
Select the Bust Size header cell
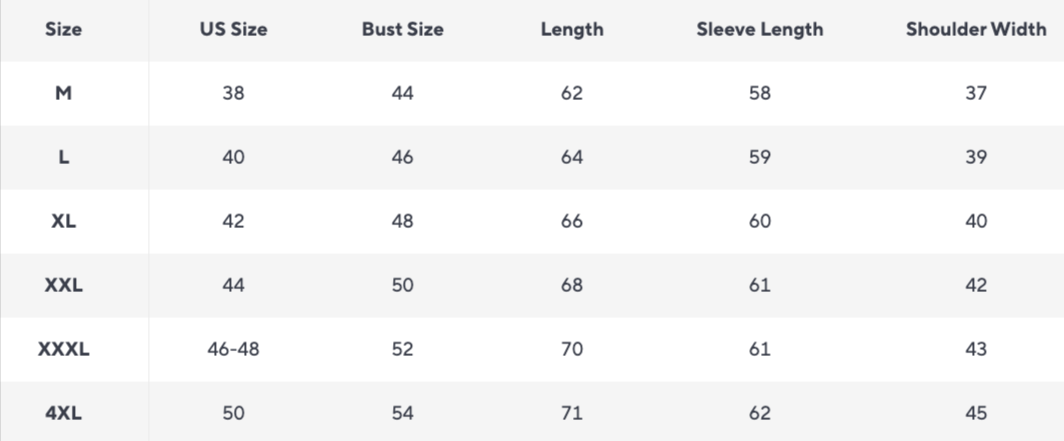click(402, 30)
